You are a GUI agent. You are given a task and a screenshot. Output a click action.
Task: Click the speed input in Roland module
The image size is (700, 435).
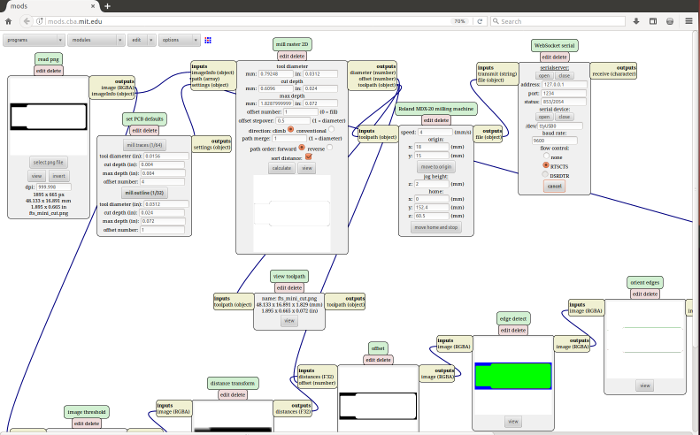(435, 132)
